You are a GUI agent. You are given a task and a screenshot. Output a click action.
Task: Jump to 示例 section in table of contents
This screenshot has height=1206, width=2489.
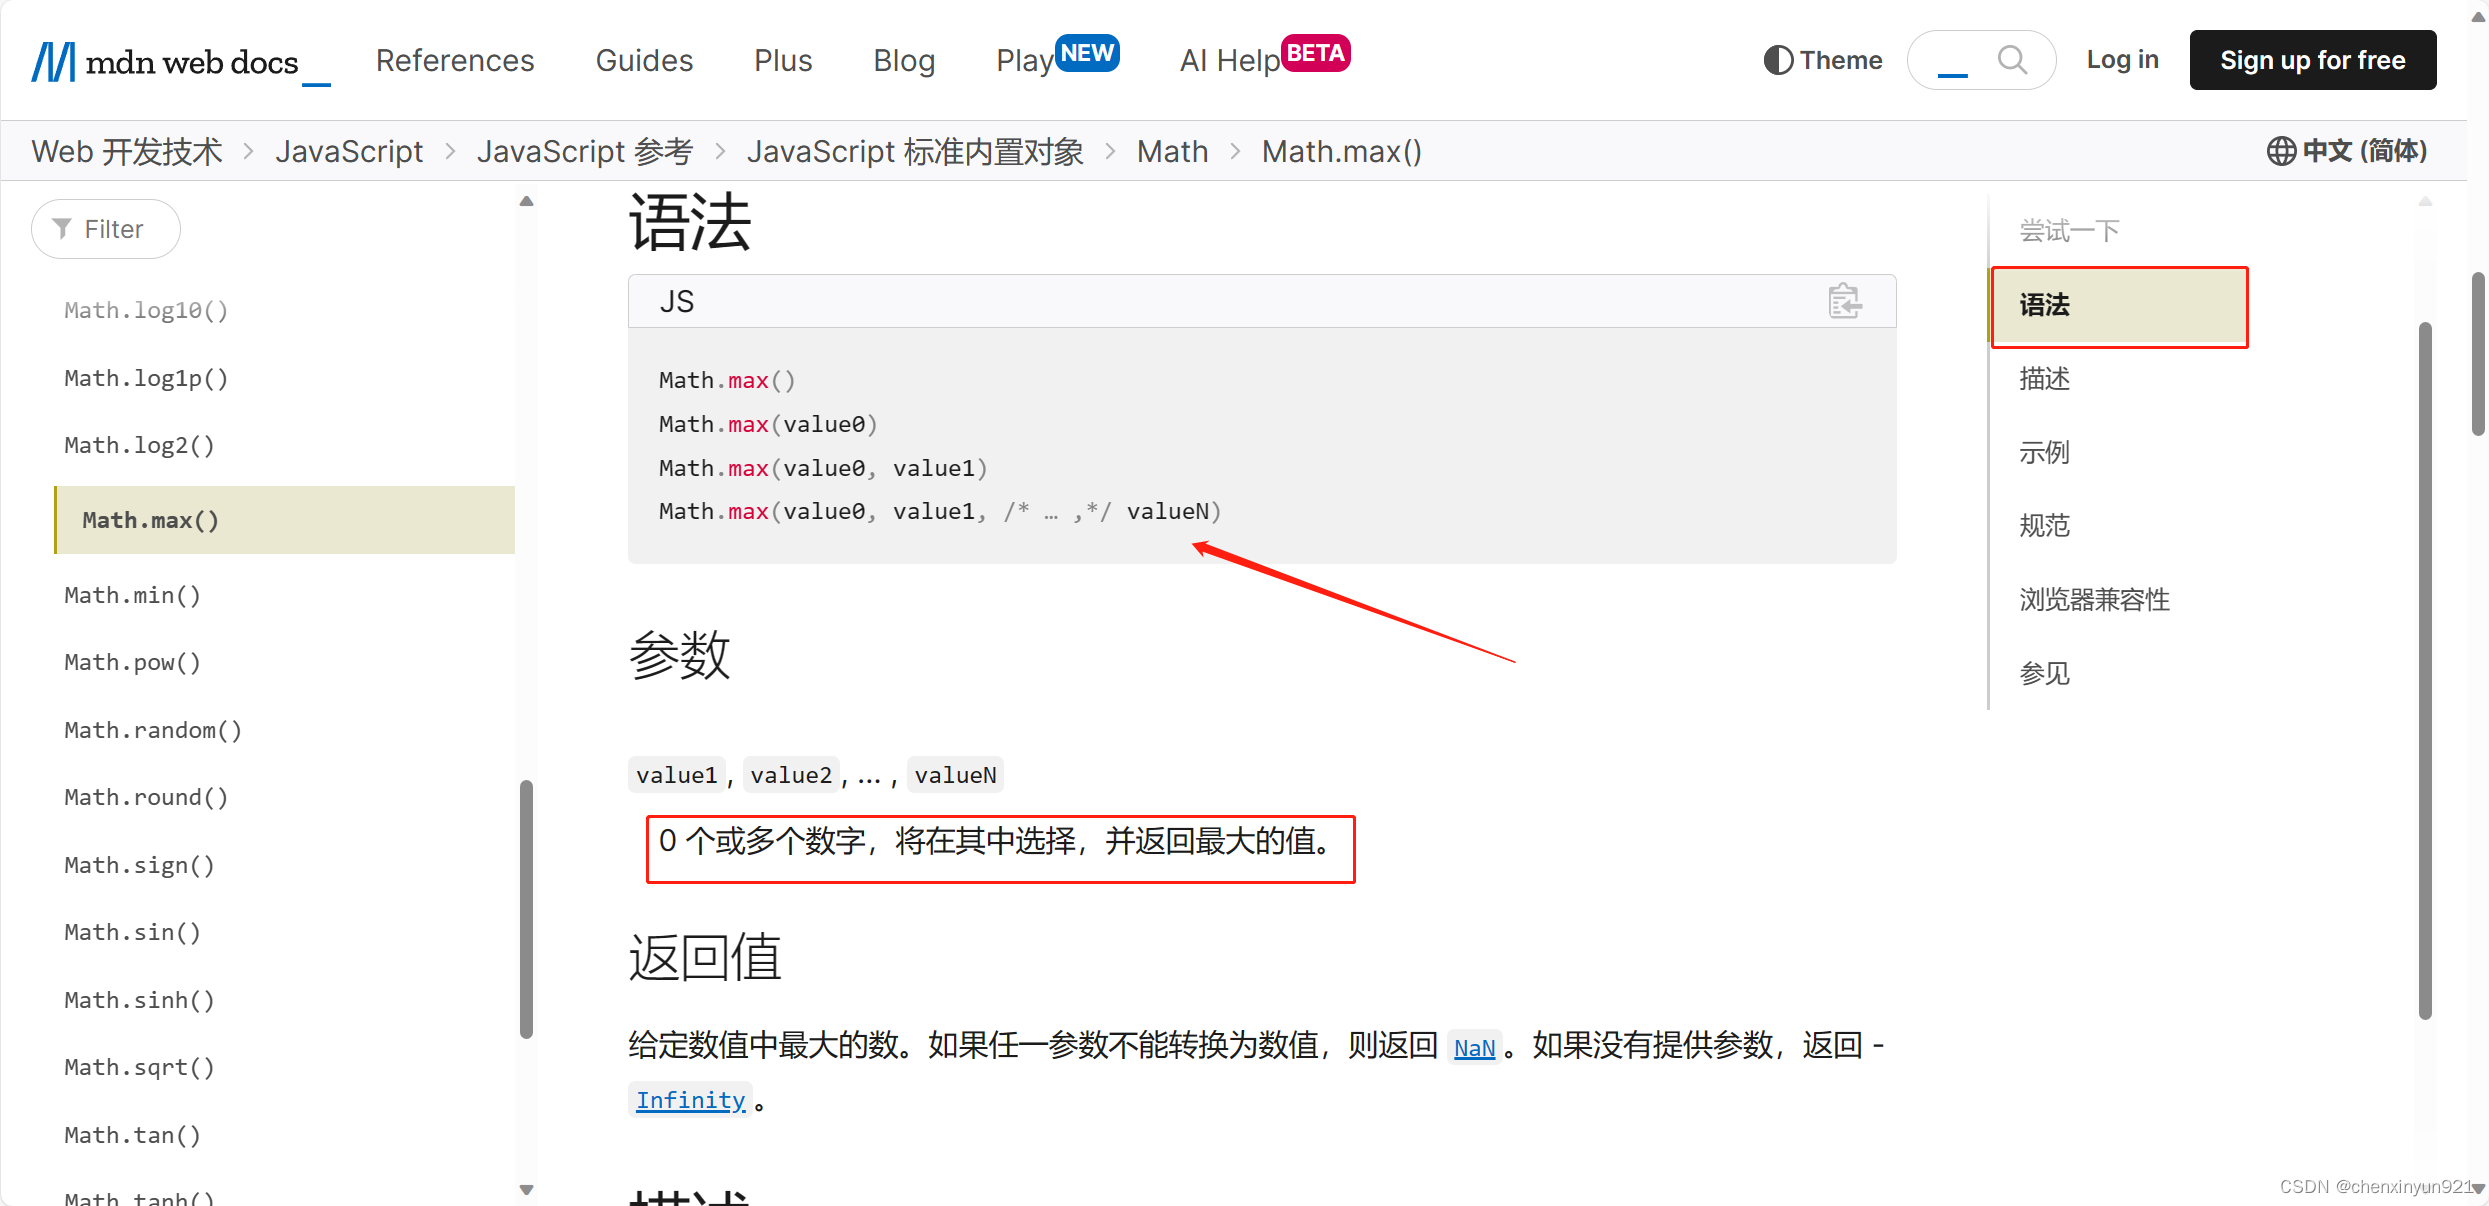[x=2044, y=452]
